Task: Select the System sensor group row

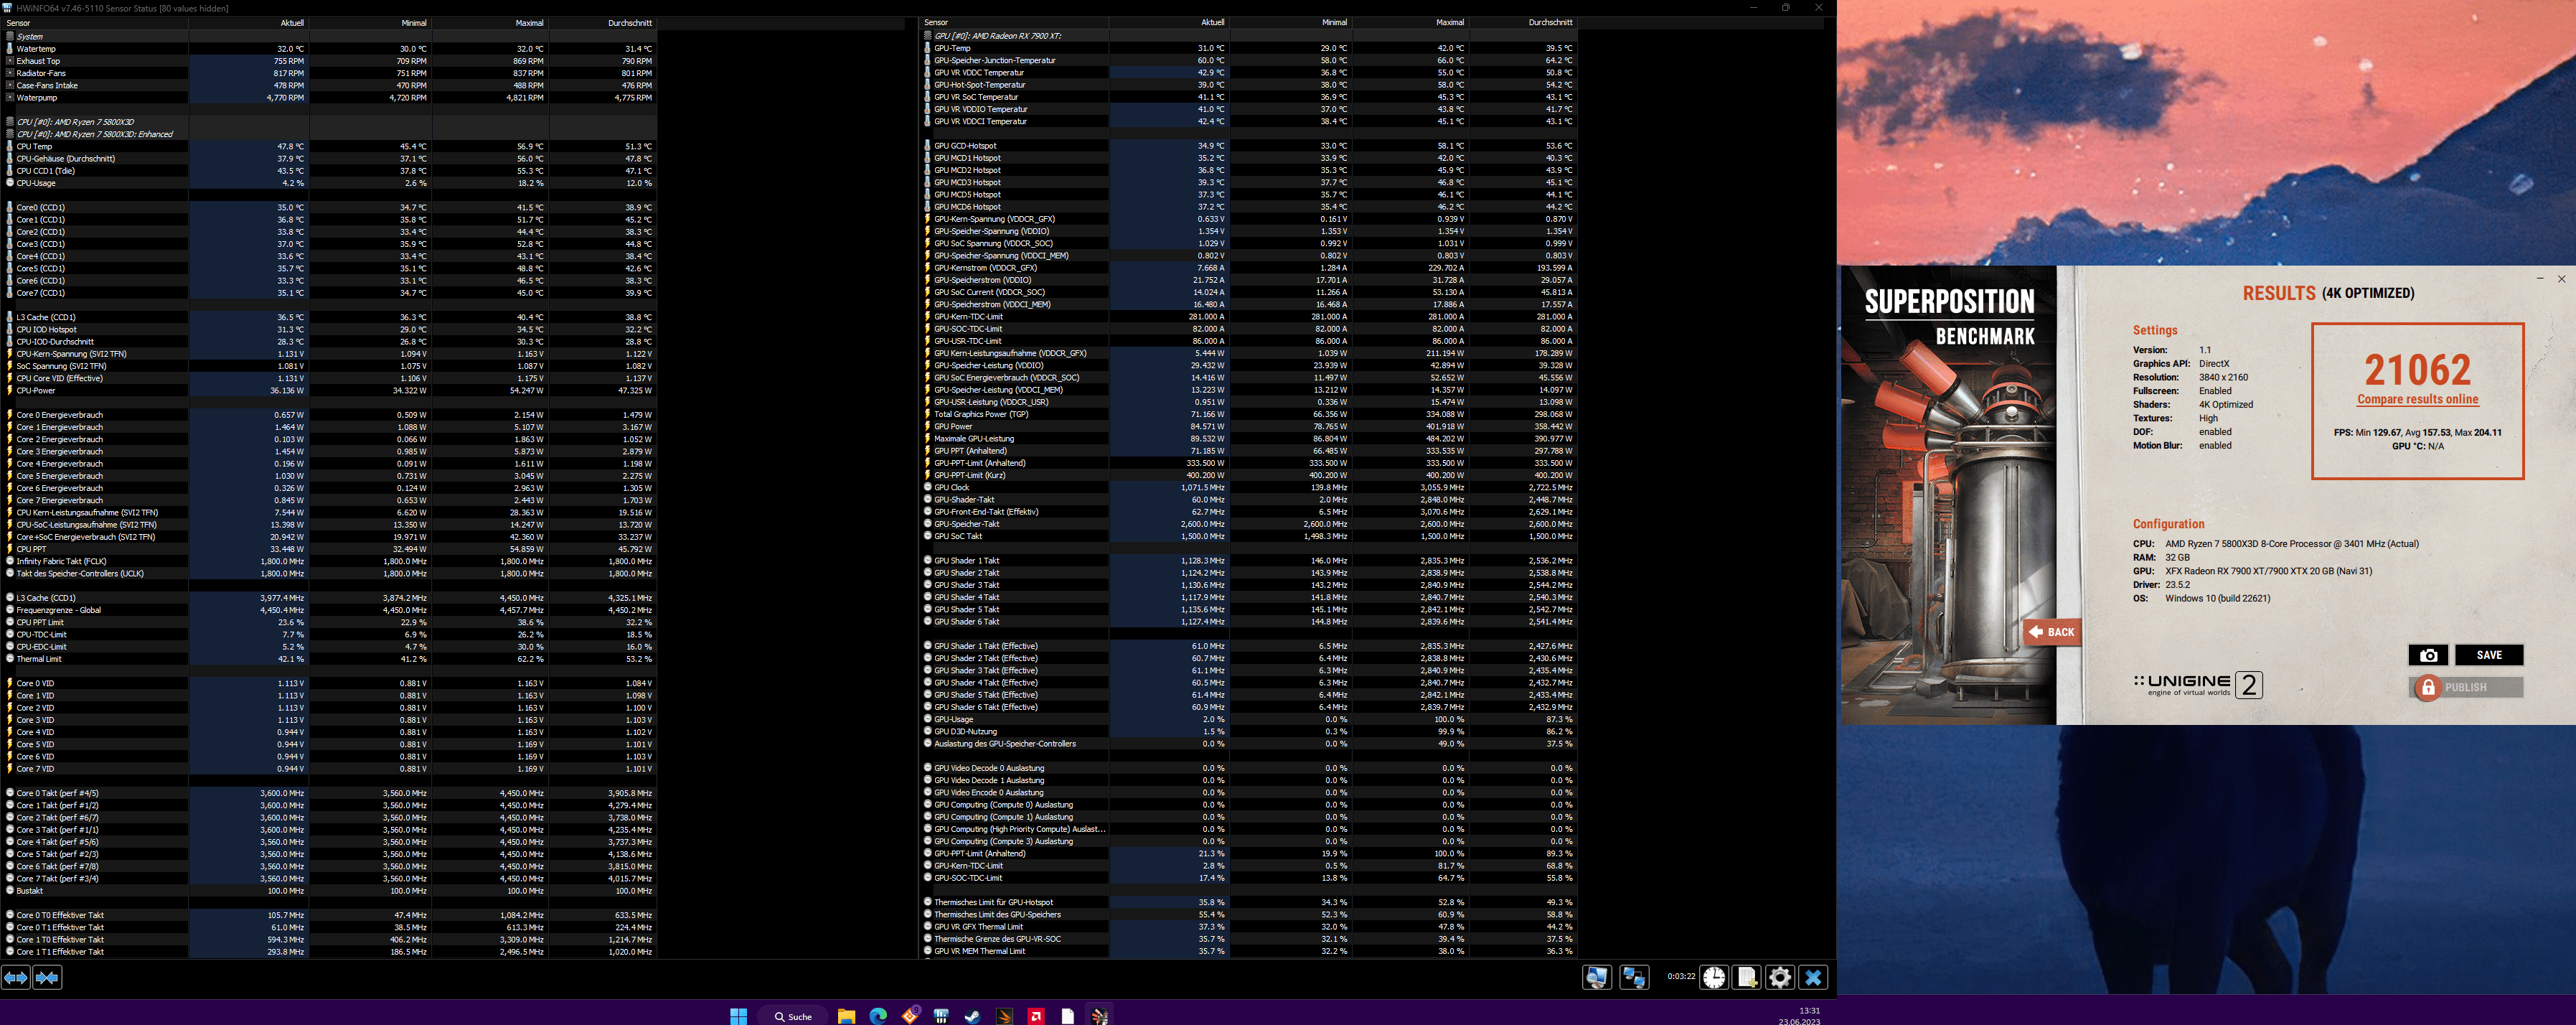Action: [x=330, y=36]
